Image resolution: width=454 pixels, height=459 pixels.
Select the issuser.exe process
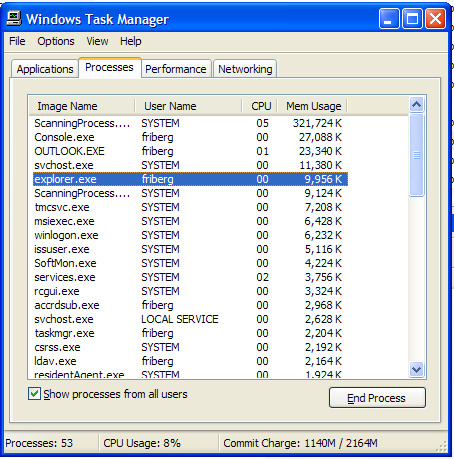point(190,249)
